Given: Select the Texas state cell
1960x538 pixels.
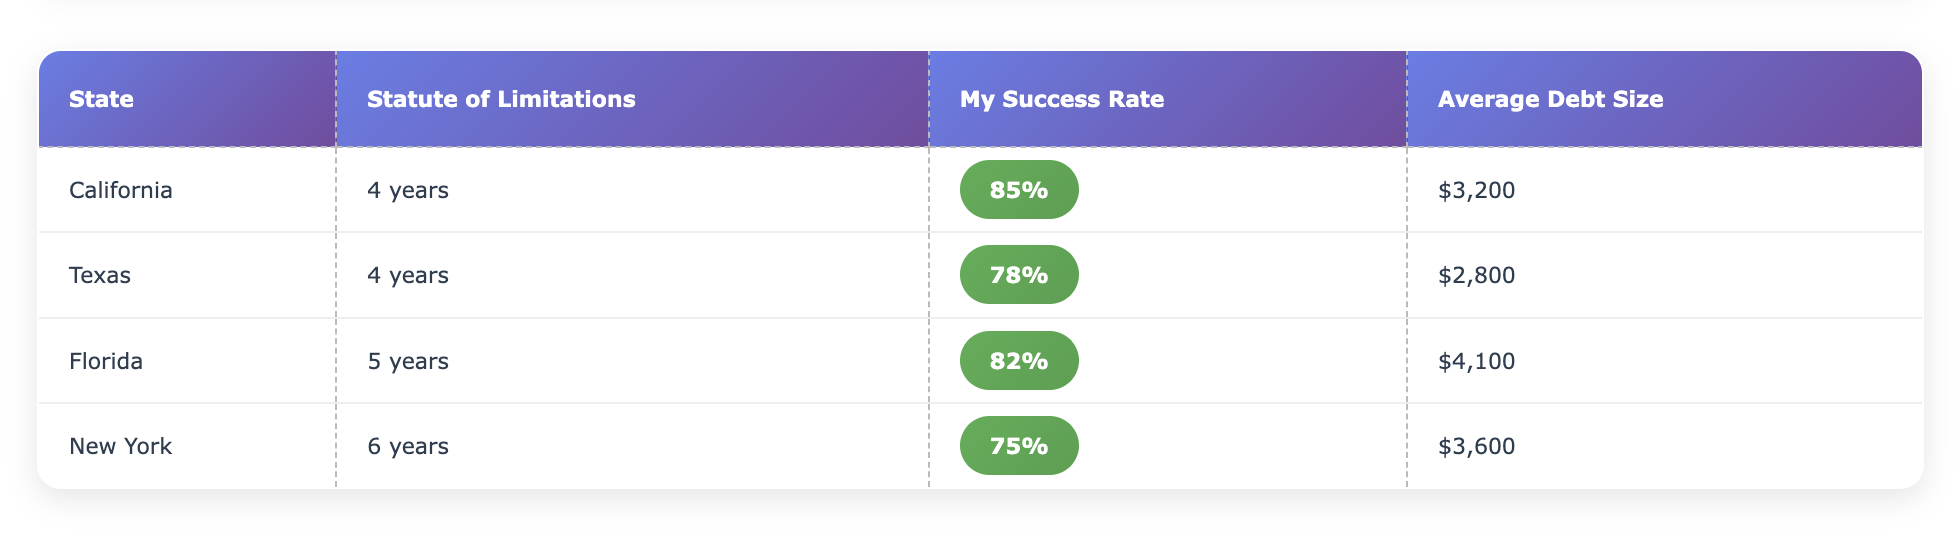Looking at the screenshot, I should click(x=187, y=275).
